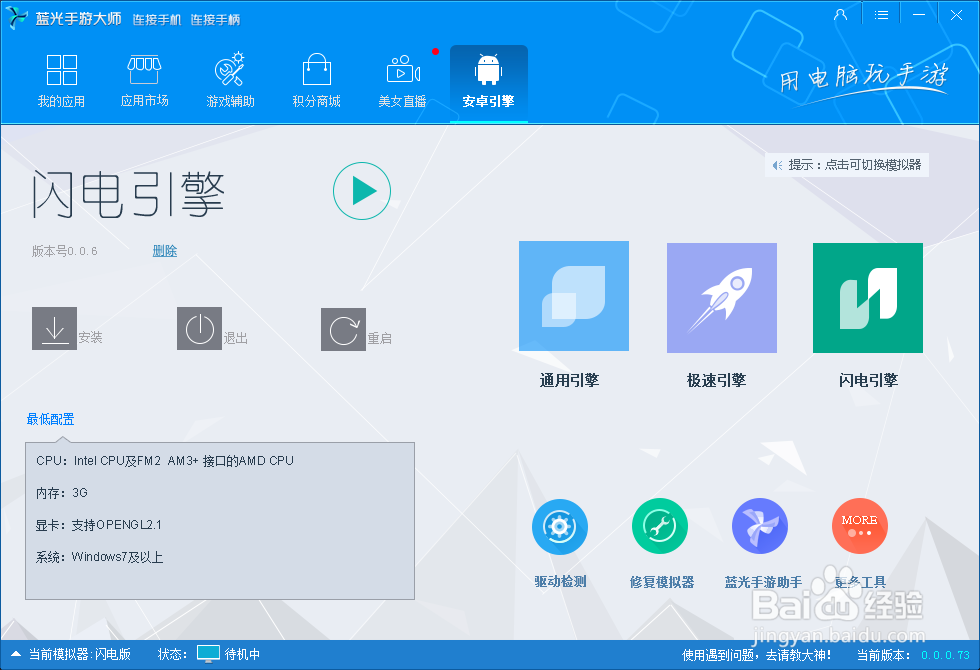Click the 安装 download icon
980x670 pixels.
[54, 328]
